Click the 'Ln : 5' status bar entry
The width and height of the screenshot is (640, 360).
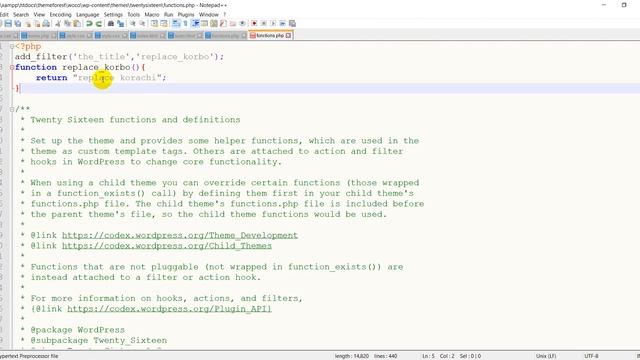pyautogui.click(x=428, y=356)
